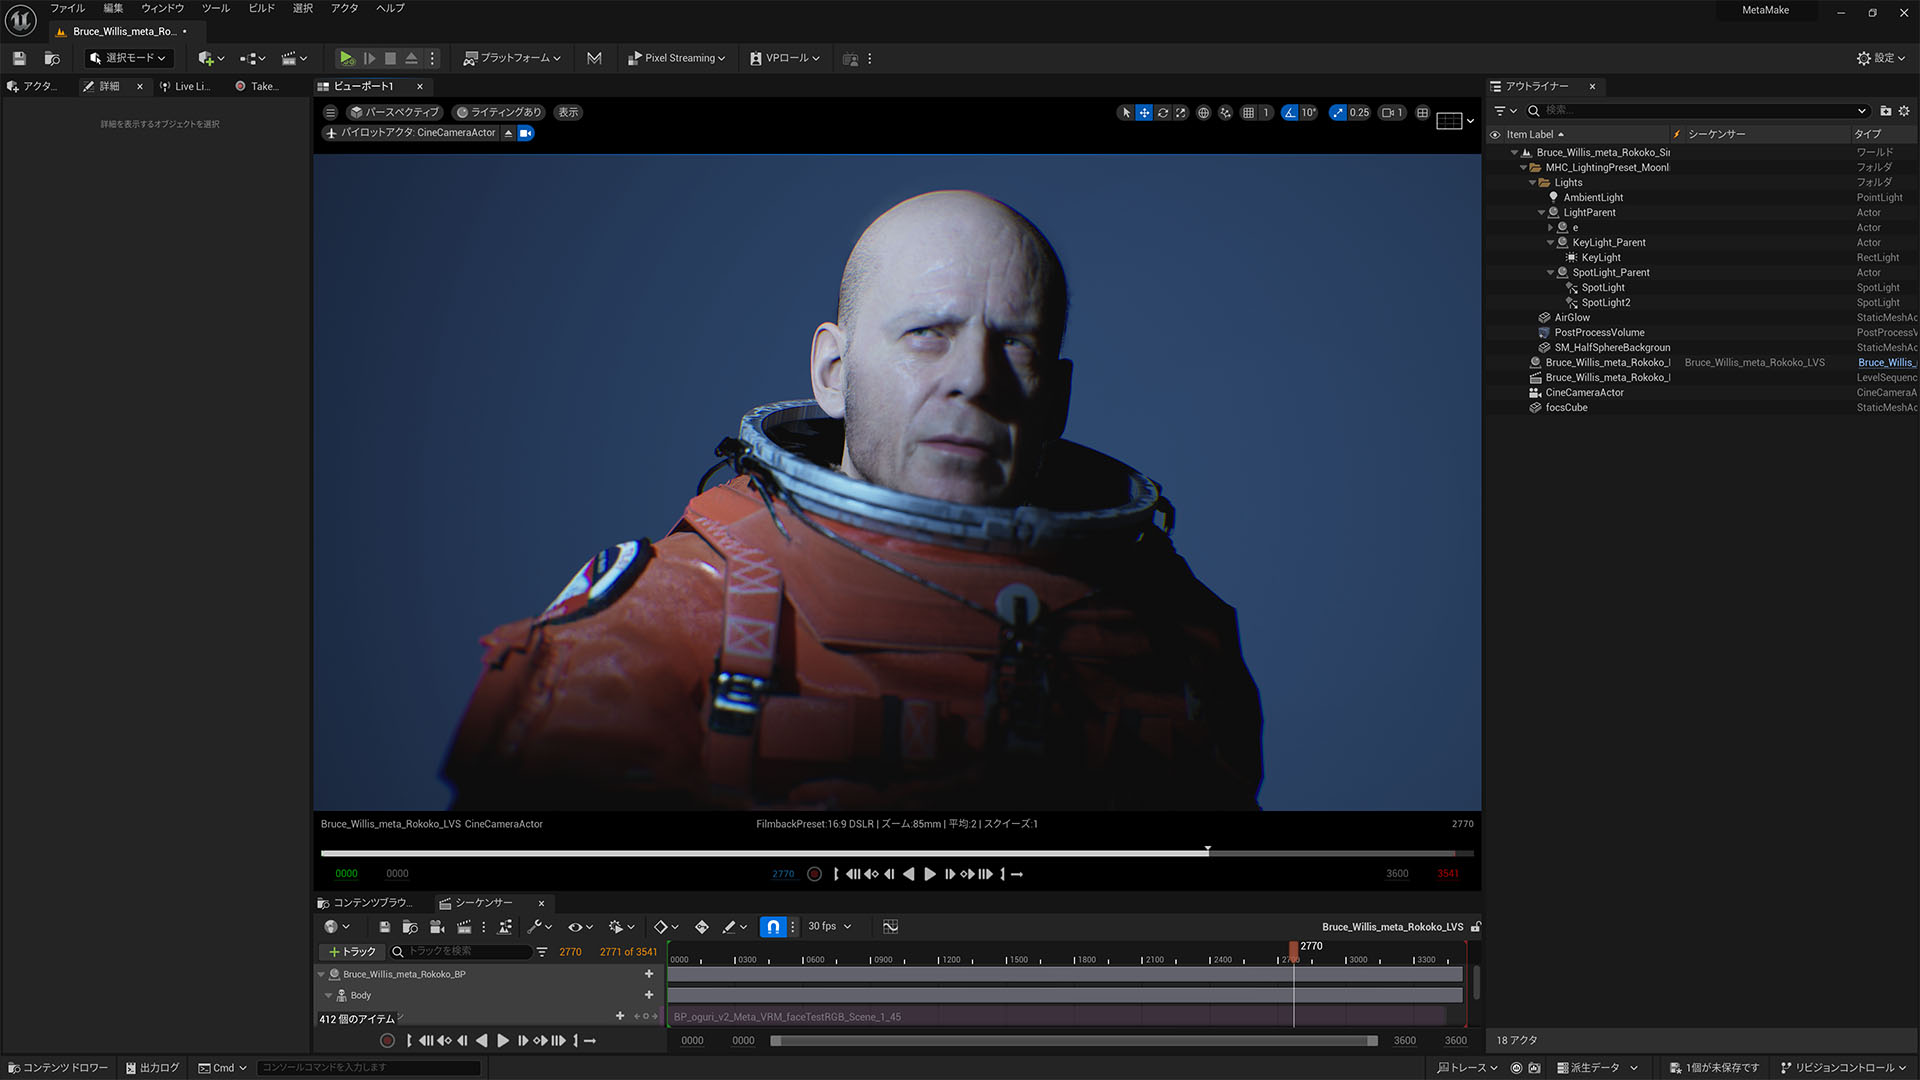Viewport: 1920px width, 1080px height.
Task: Switch to the コンテンツブラウザ tab
Action: (365, 903)
